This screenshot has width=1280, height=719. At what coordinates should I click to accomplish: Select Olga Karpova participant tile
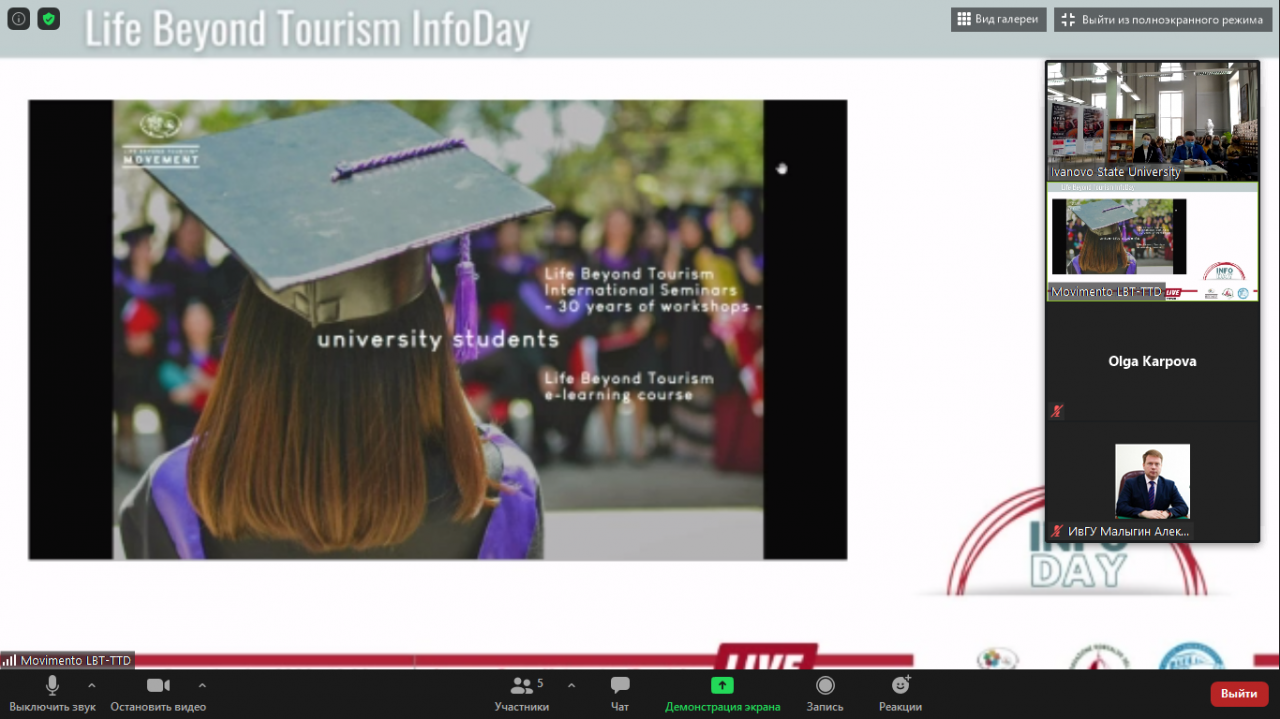click(x=1152, y=361)
